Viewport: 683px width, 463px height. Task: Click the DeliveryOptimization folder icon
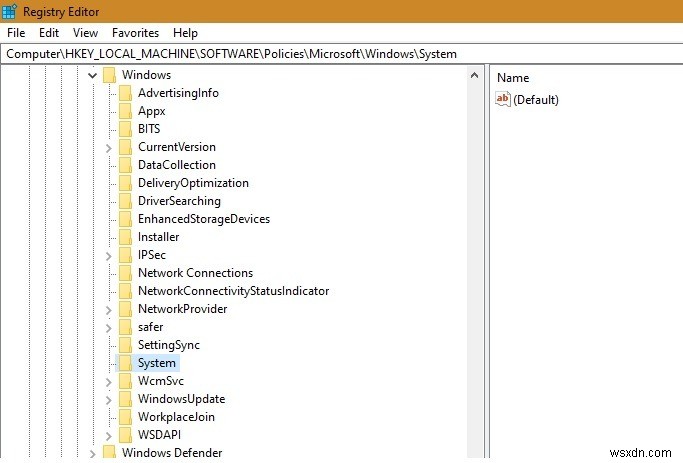[x=125, y=183]
